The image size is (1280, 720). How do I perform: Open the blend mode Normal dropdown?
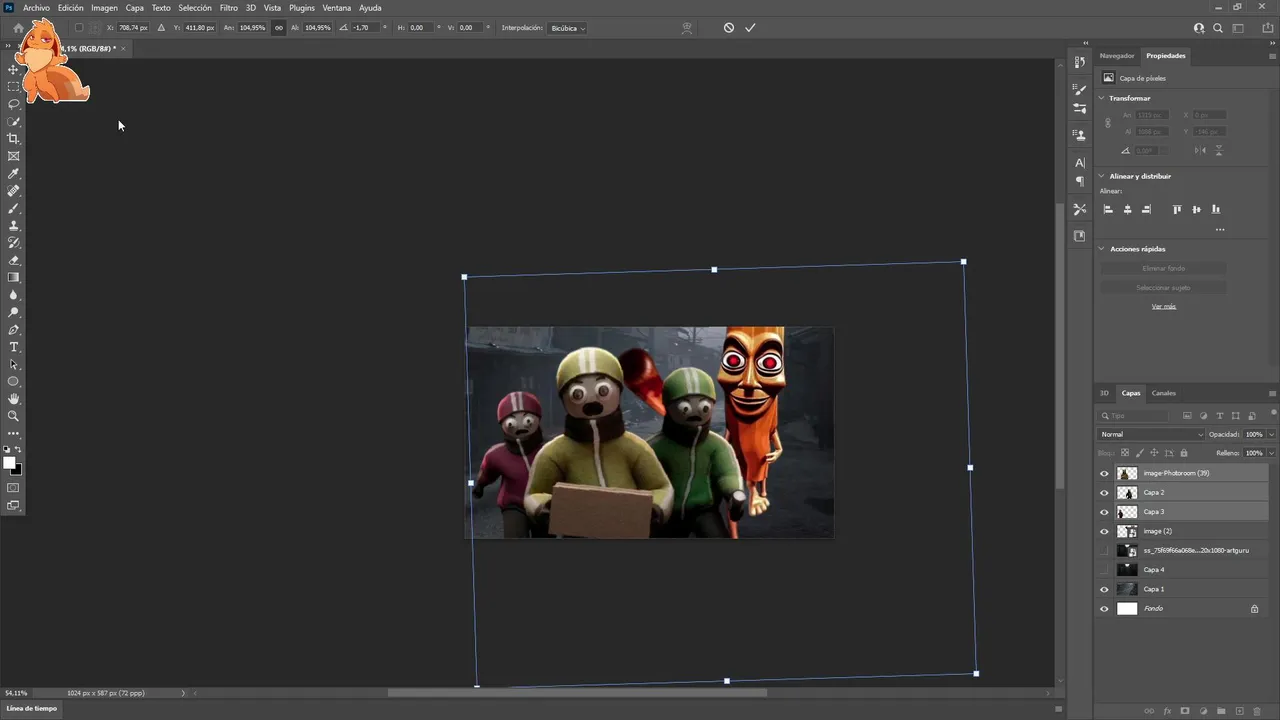[x=1151, y=434]
